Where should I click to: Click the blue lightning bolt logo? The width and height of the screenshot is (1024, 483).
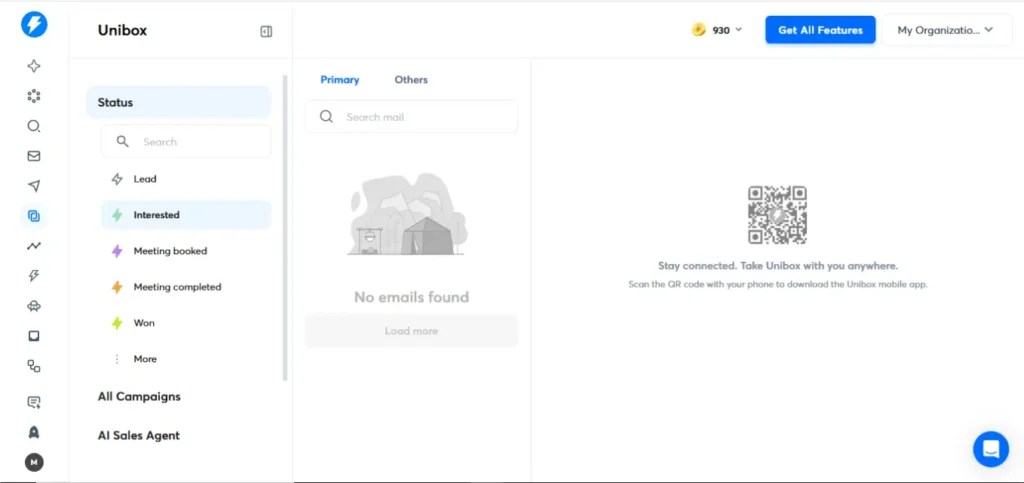click(34, 25)
